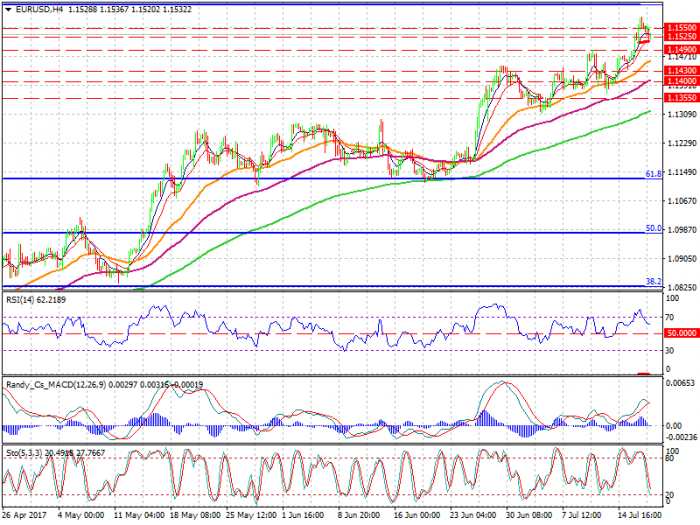The width and height of the screenshot is (700, 525).
Task: Select the 61.8 Fibonacci level label
Action: 654,174
